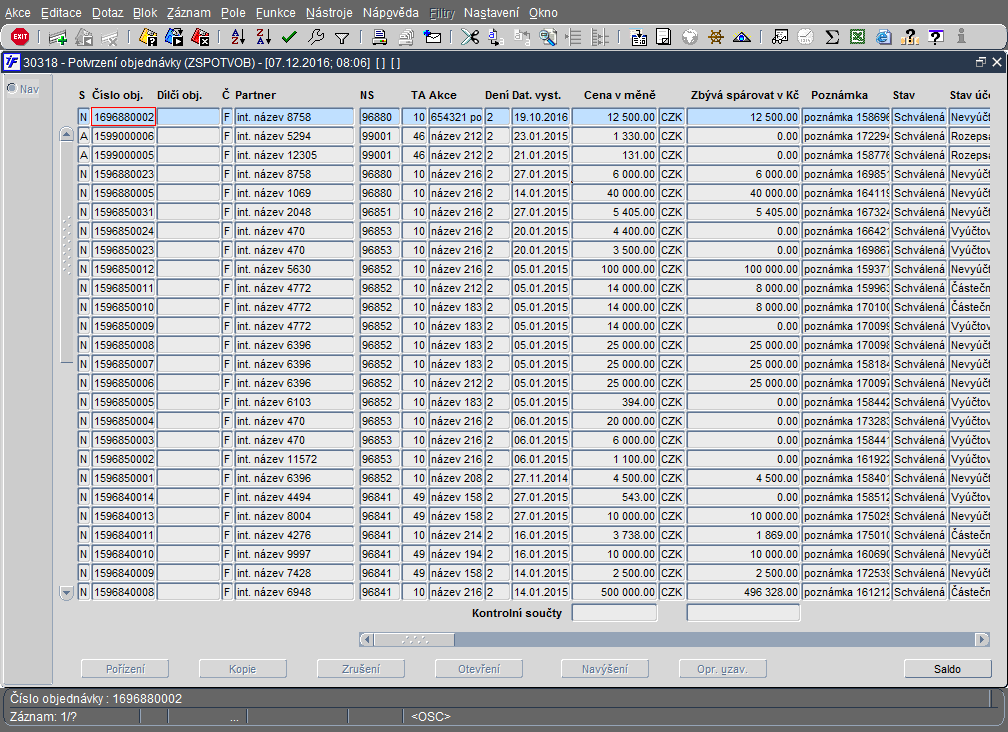Click remaining amount cell 496 328.00
This screenshot has width=1008, height=732.
pyautogui.click(x=743, y=592)
